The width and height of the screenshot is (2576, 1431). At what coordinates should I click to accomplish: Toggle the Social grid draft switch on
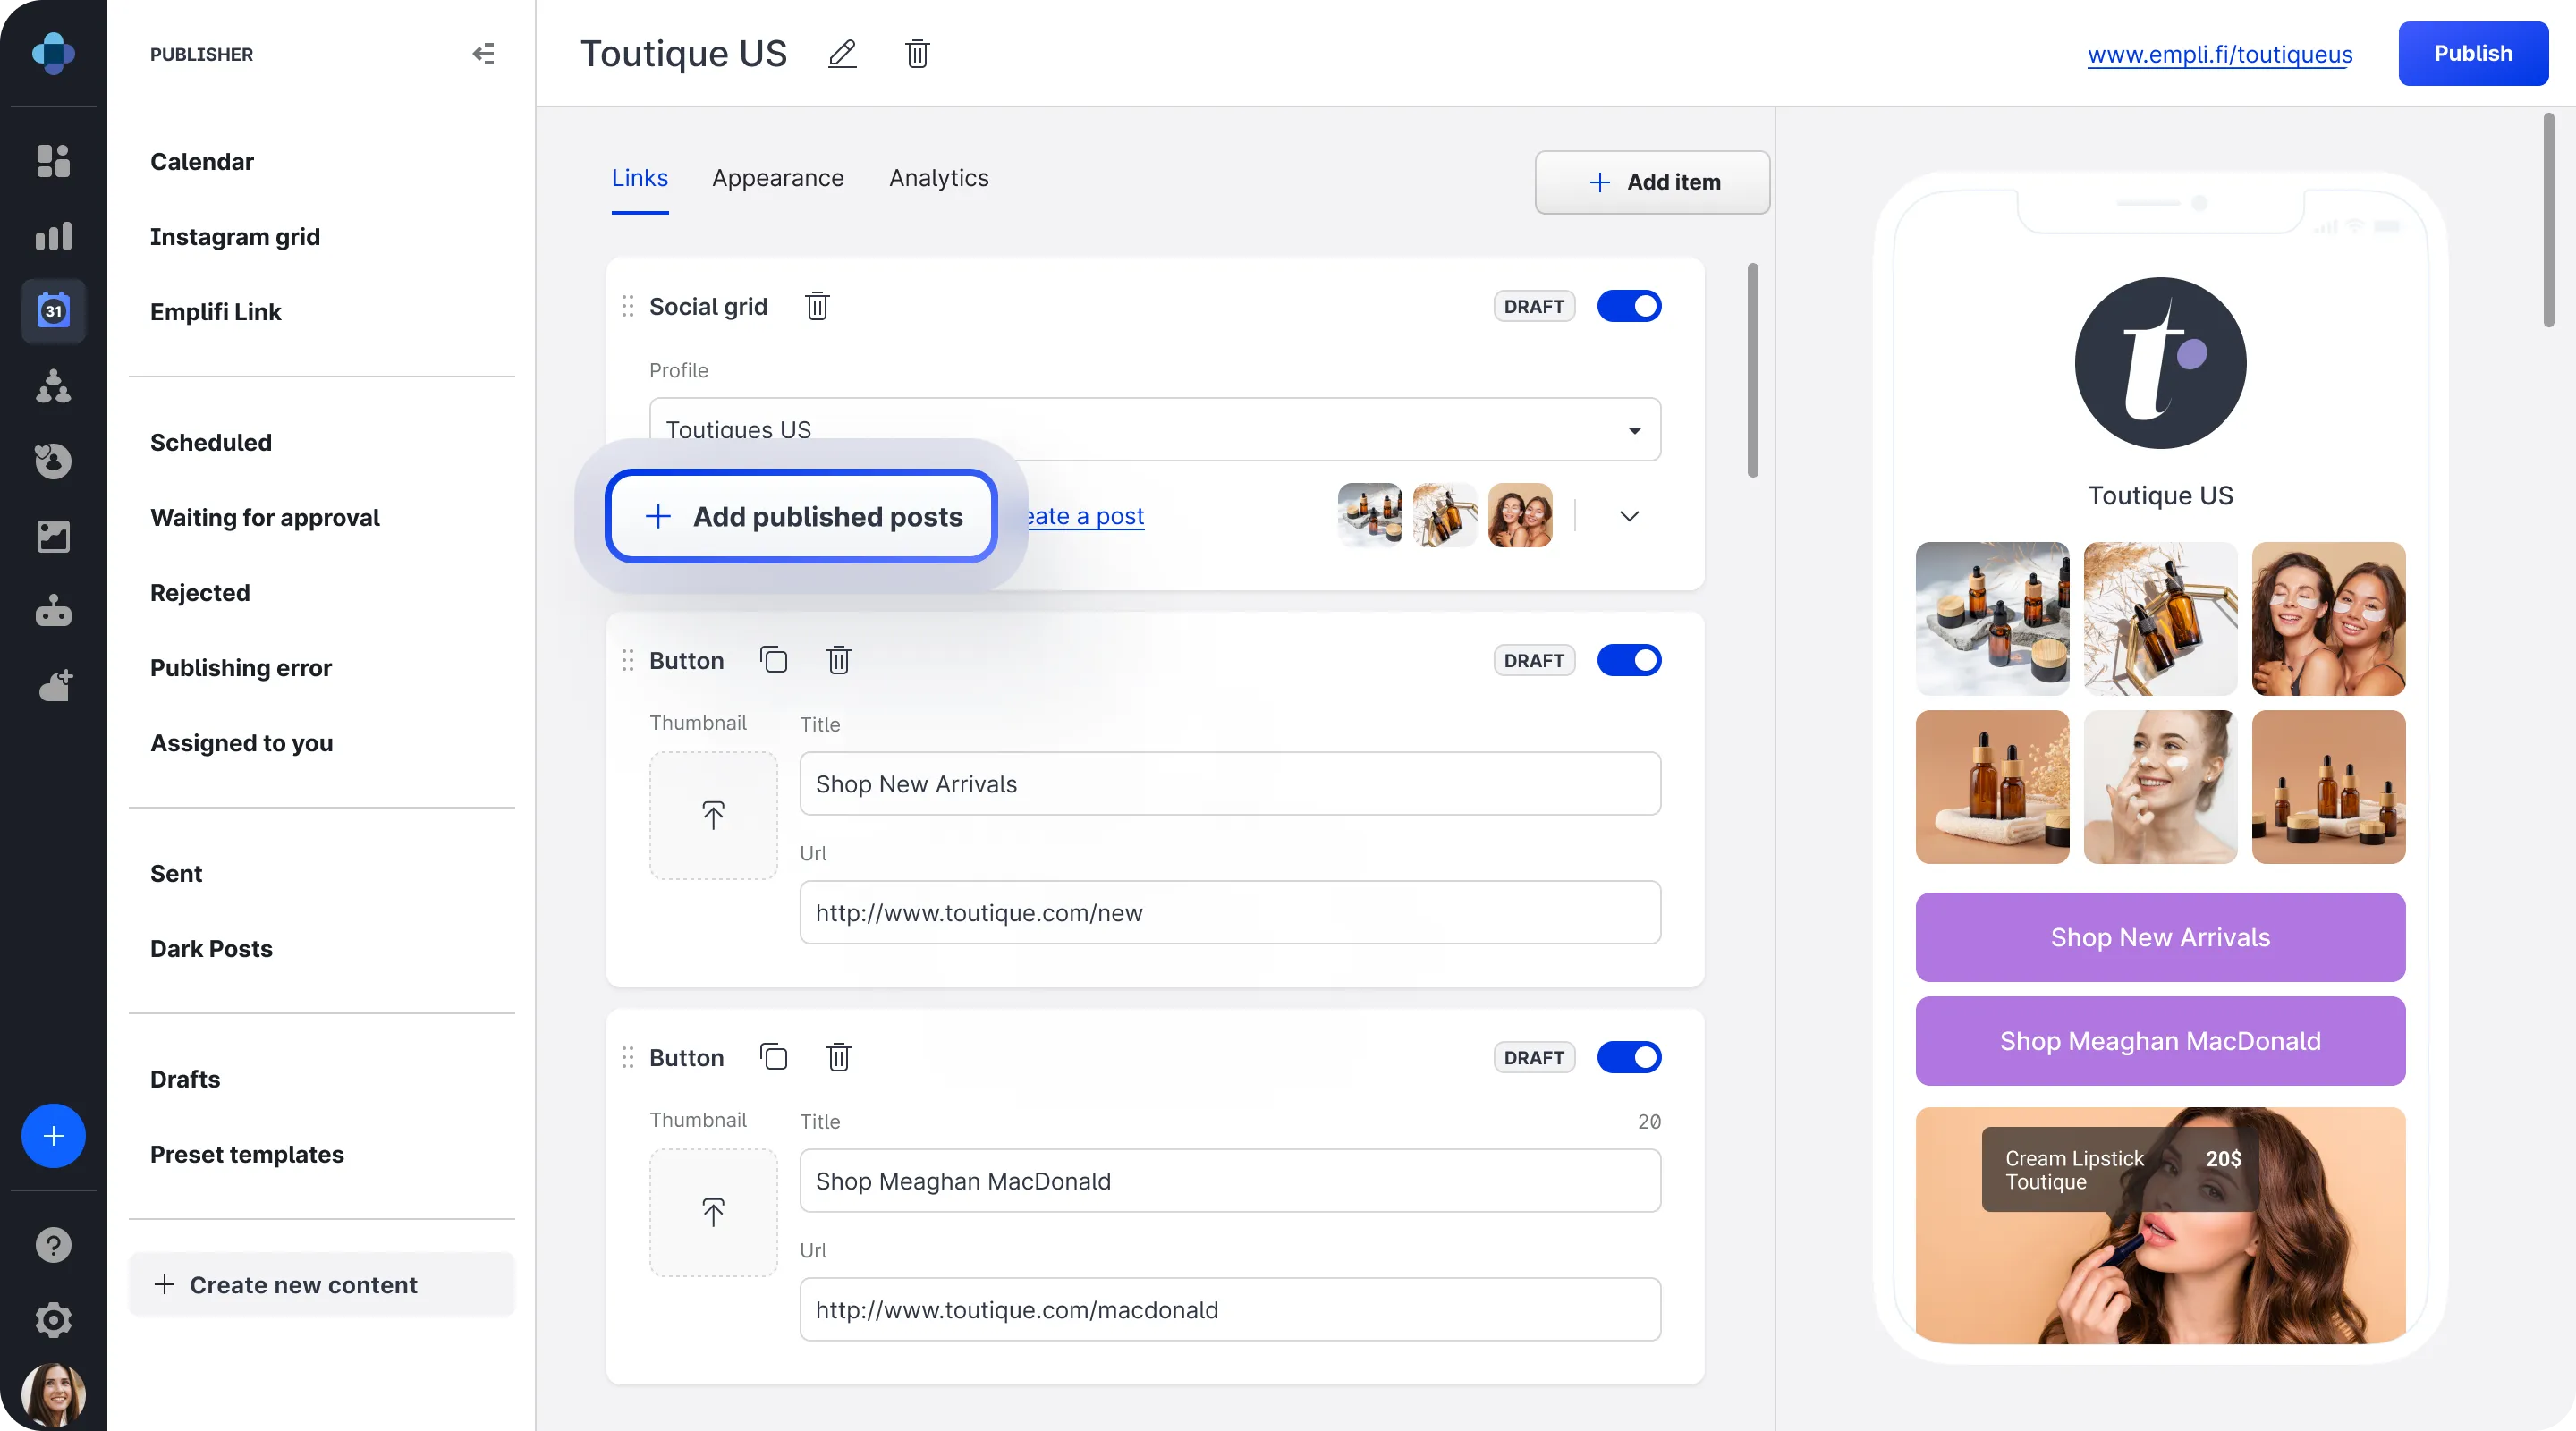(x=1628, y=307)
